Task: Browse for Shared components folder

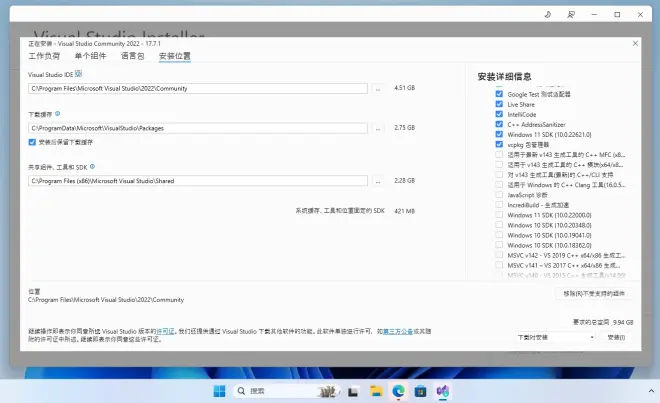Action: pos(378,181)
